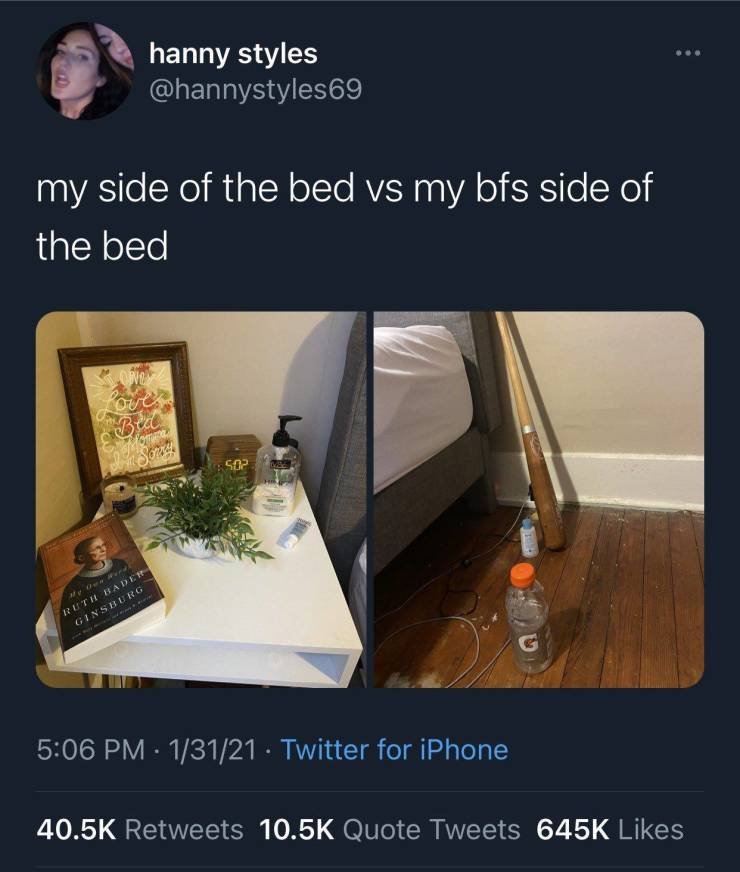Open the left nightstand photo
This screenshot has height=872, width=740.
(201, 499)
